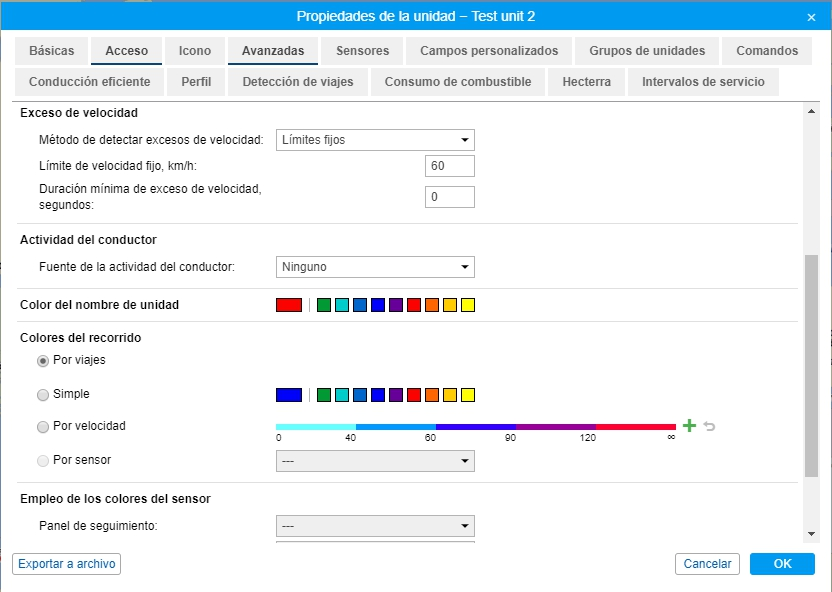Screen dimensions: 832x592
Task: Switch to the Sensores tab
Action: [361, 50]
